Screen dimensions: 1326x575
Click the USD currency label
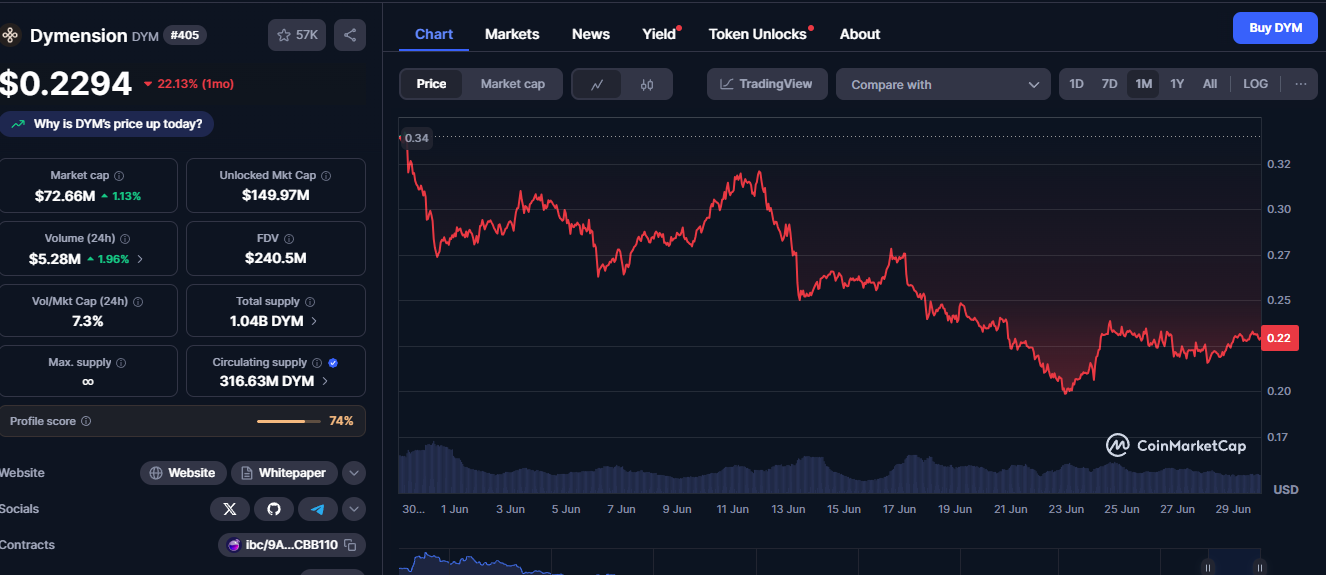[x=1286, y=489]
